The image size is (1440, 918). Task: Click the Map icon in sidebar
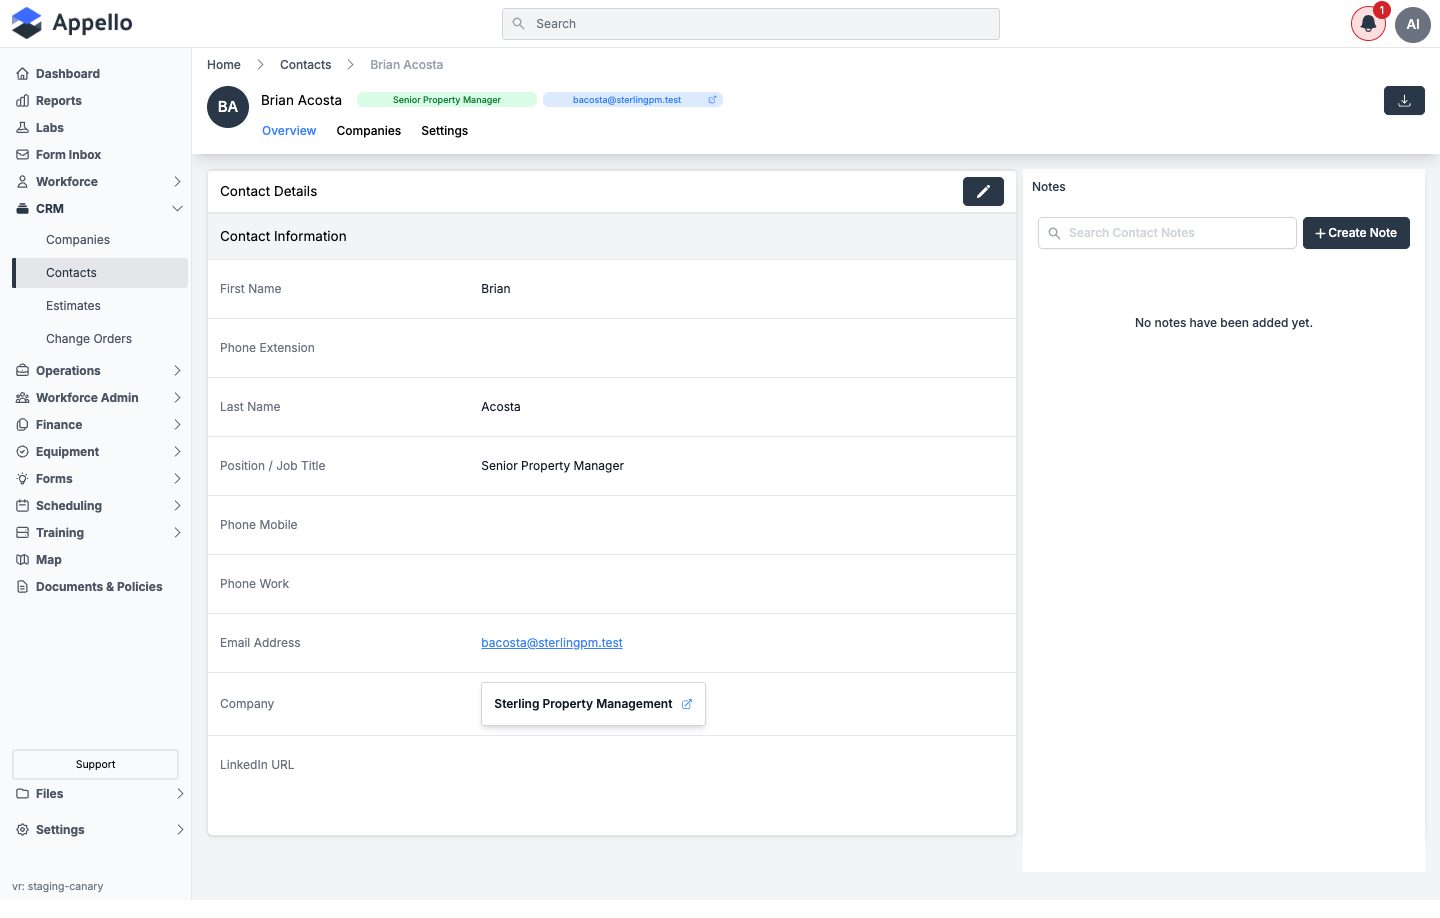(22, 560)
